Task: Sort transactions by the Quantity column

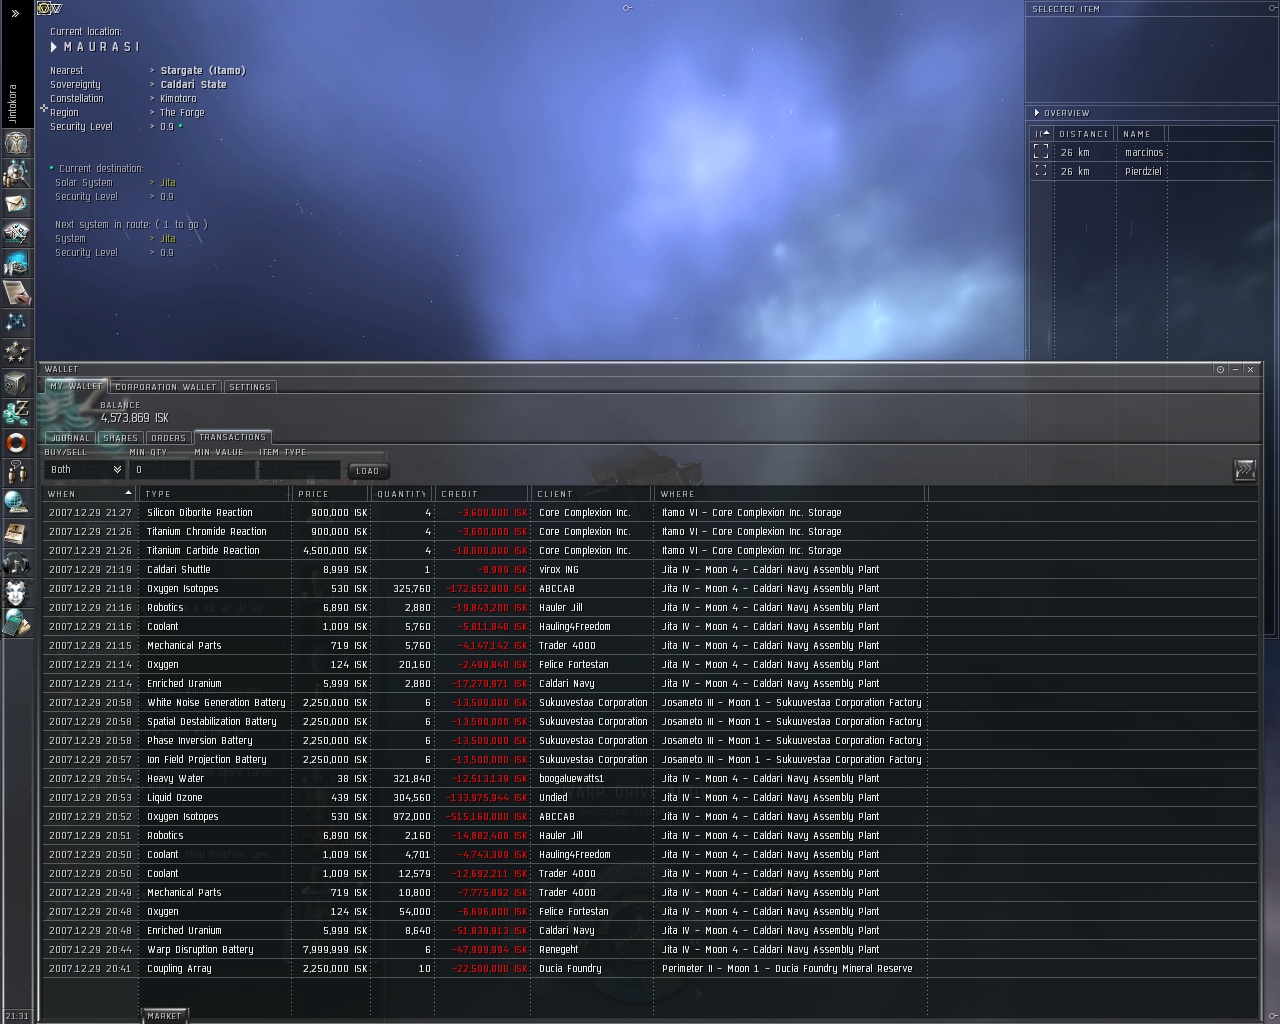Action: [402, 494]
